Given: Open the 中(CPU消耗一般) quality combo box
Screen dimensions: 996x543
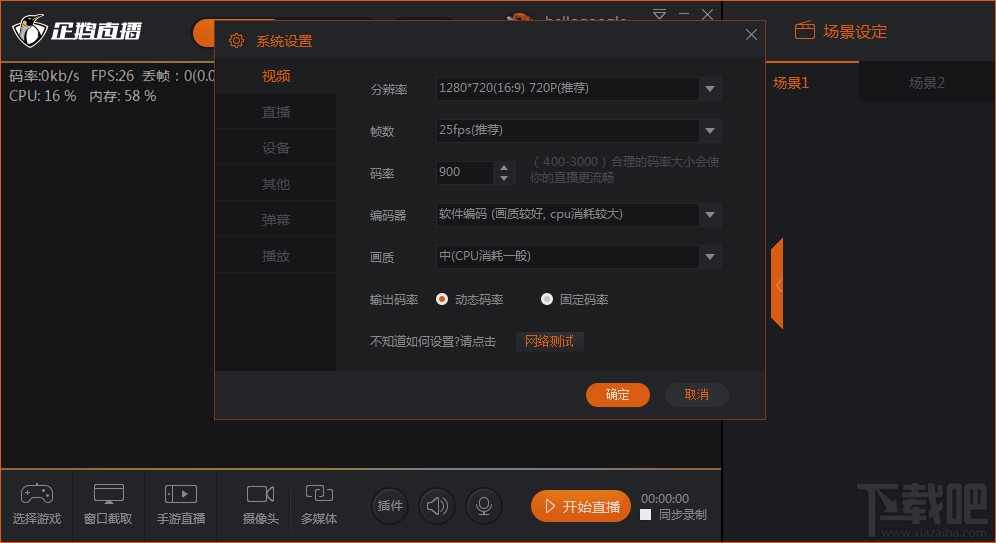Looking at the screenshot, I should click(579, 257).
